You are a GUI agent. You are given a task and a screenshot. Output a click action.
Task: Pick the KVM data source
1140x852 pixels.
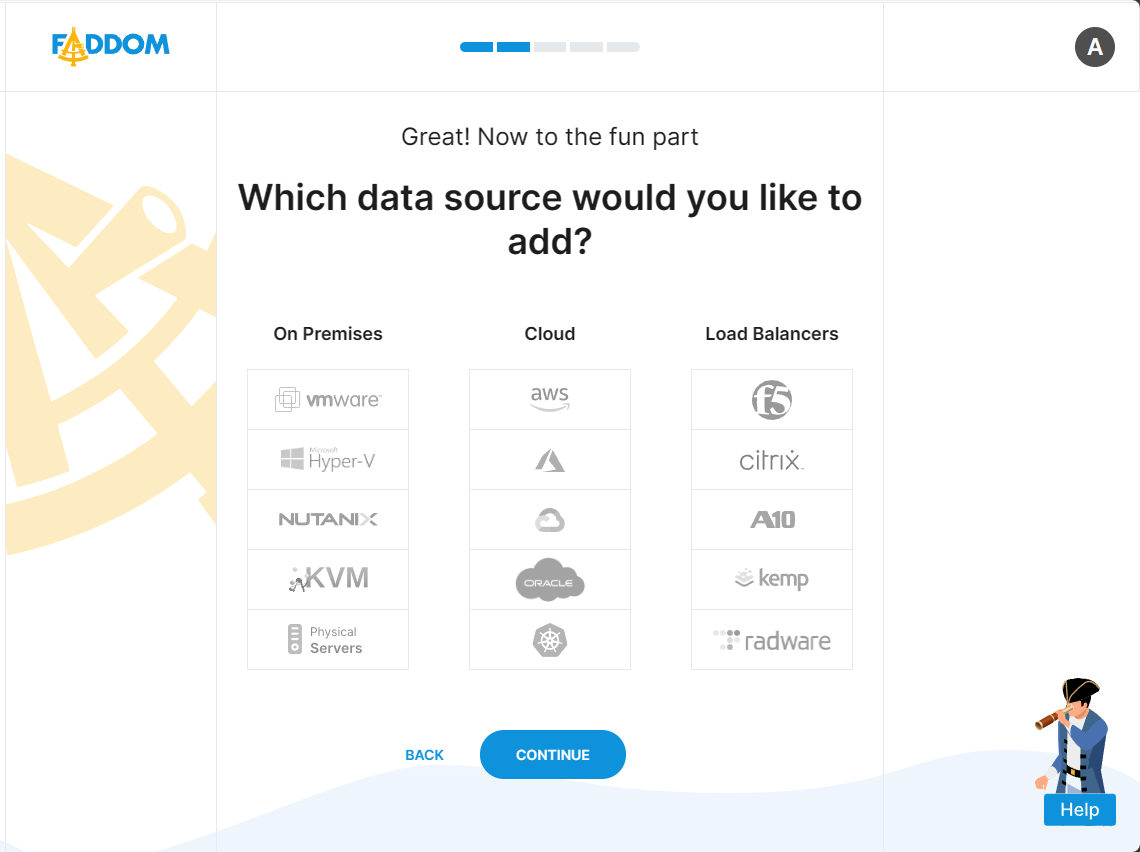pos(328,580)
